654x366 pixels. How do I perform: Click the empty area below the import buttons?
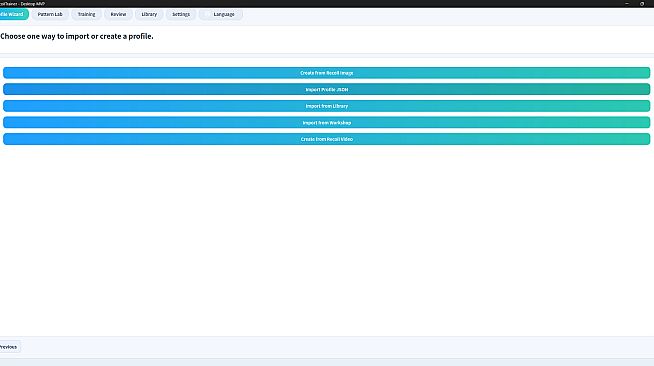327,240
